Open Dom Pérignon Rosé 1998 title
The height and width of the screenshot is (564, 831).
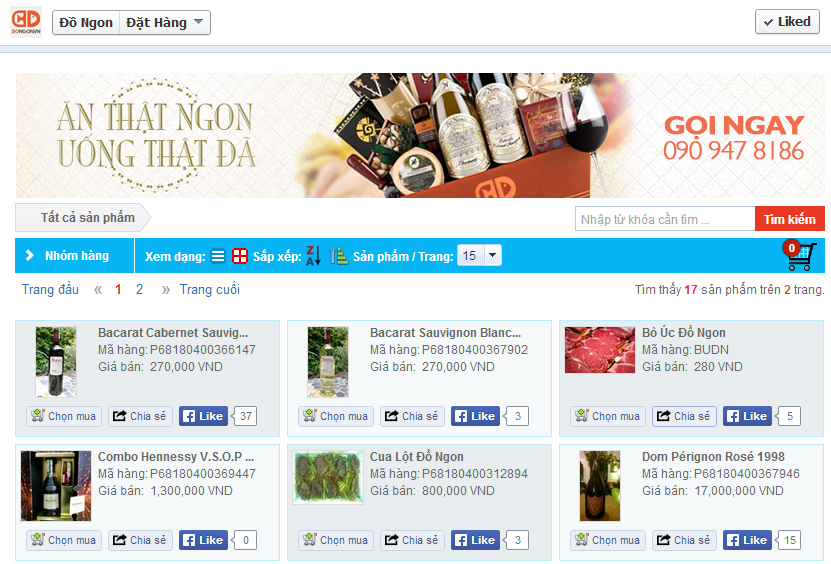coord(713,457)
